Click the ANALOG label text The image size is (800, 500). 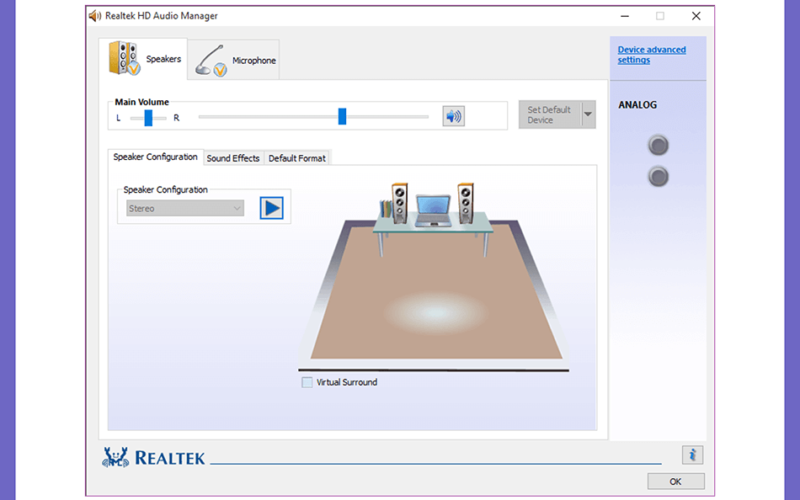tap(637, 105)
